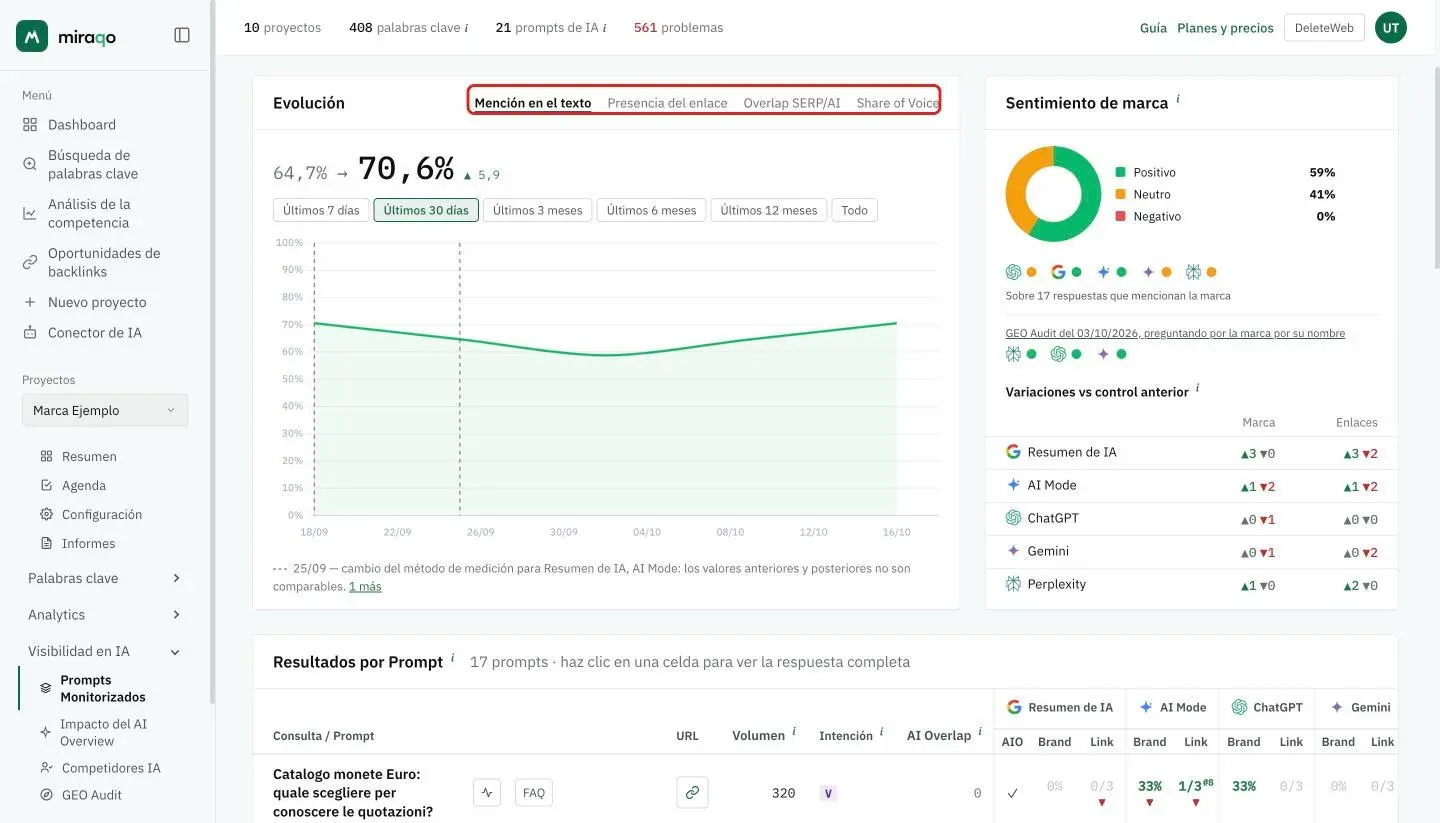
Task: Select the Últimos 6 meses range
Action: [651, 210]
